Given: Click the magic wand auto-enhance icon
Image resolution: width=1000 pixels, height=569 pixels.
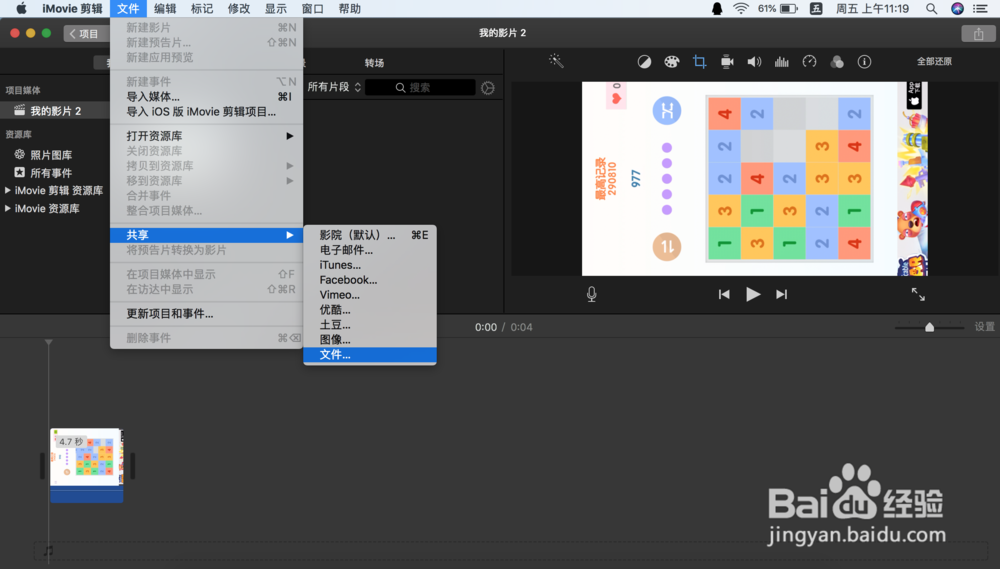Looking at the screenshot, I should pos(556,61).
